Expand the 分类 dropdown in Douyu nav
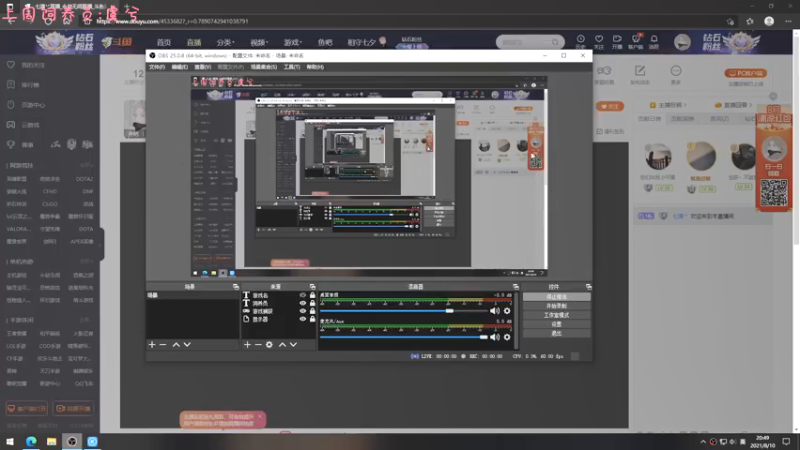This screenshot has height=450, width=800. click(x=225, y=42)
